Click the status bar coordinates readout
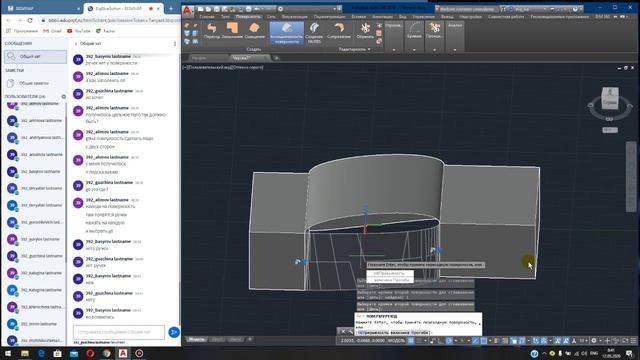Image resolution: width=640 pixels, height=360 pixels. (362, 340)
